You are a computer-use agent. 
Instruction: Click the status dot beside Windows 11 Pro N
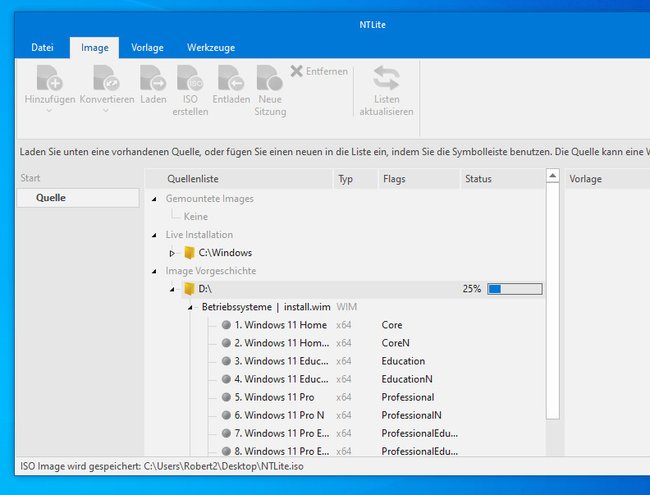[226, 415]
